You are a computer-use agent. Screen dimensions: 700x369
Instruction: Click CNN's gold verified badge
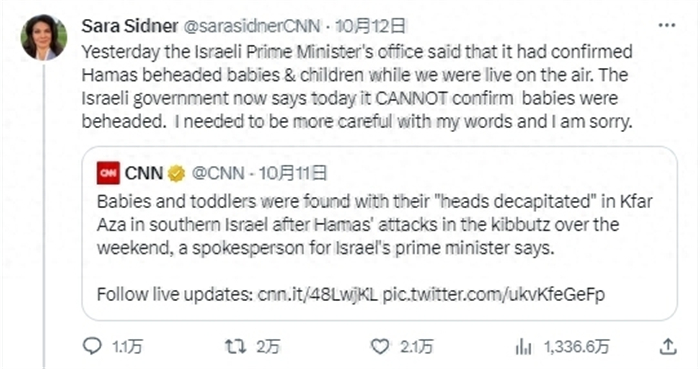(x=176, y=173)
